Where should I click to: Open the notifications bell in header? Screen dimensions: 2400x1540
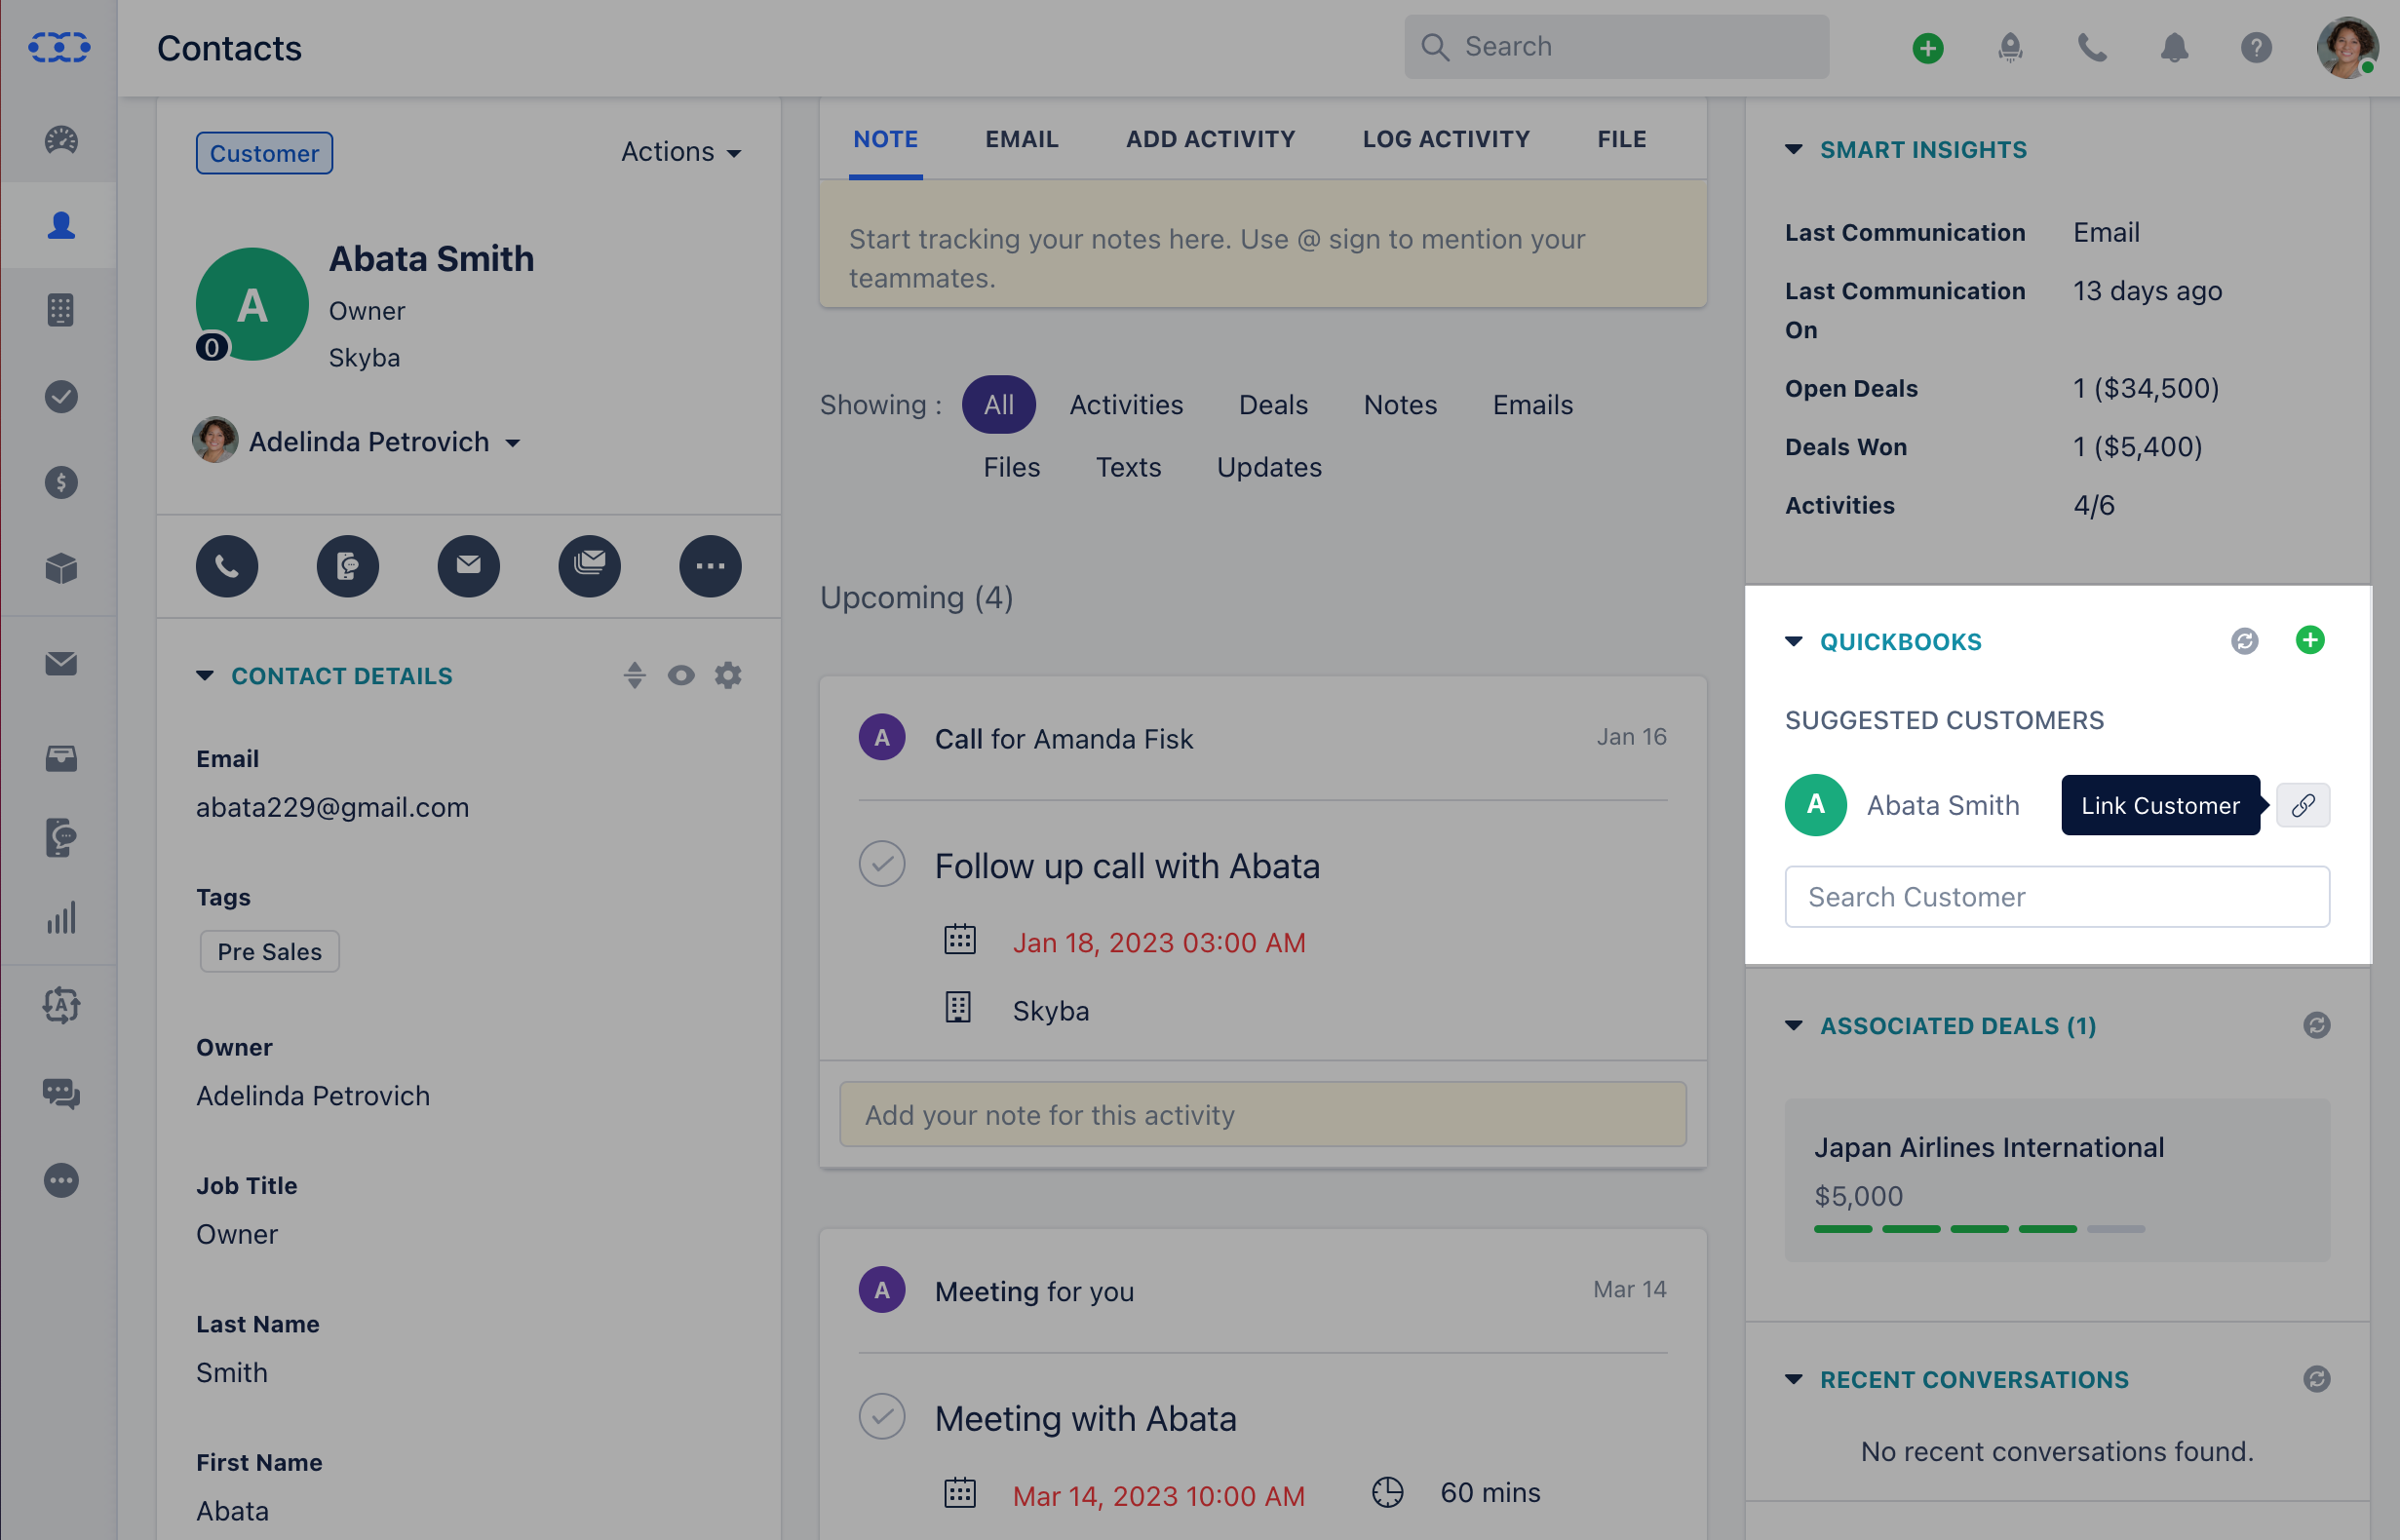tap(2174, 48)
